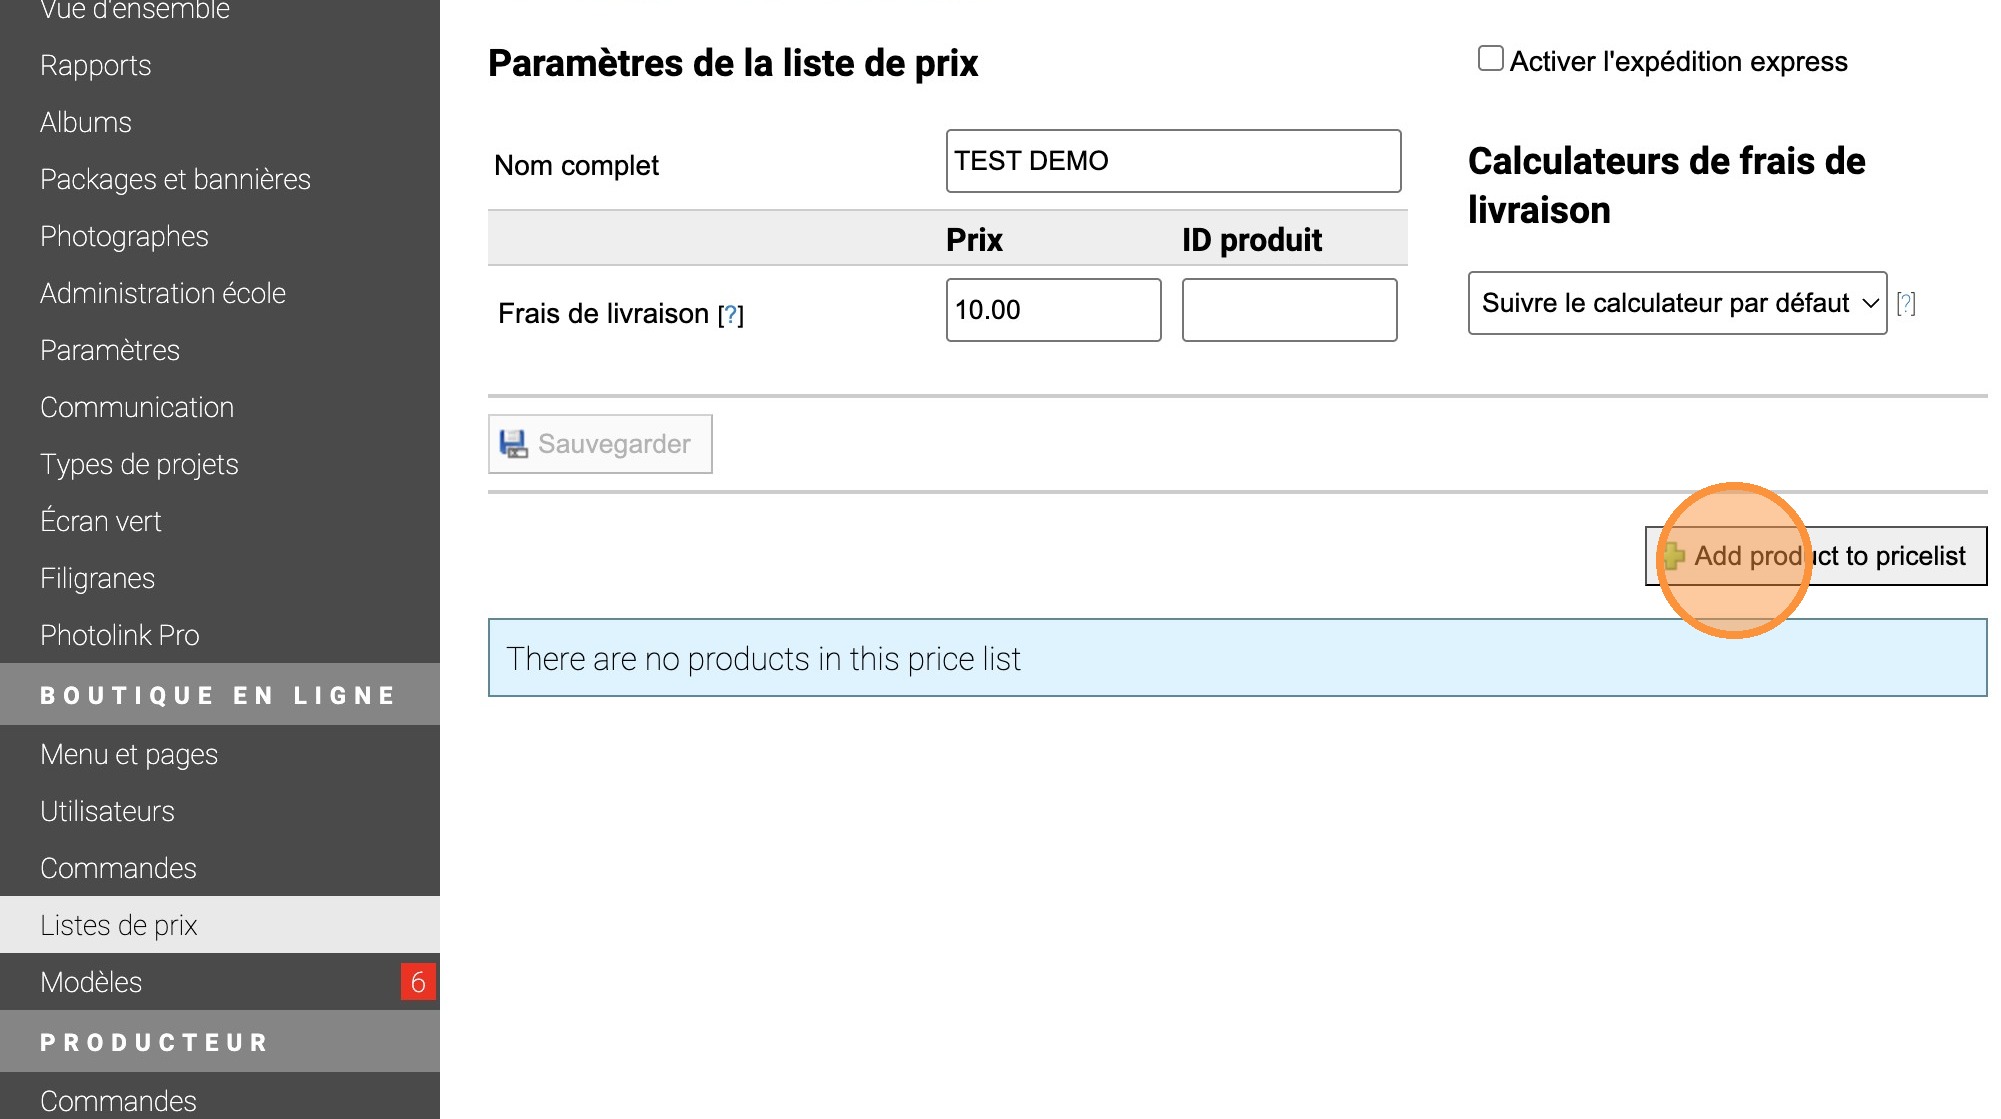Open help icon next to Frais de livraison
2001x1119 pixels.
(x=731, y=315)
